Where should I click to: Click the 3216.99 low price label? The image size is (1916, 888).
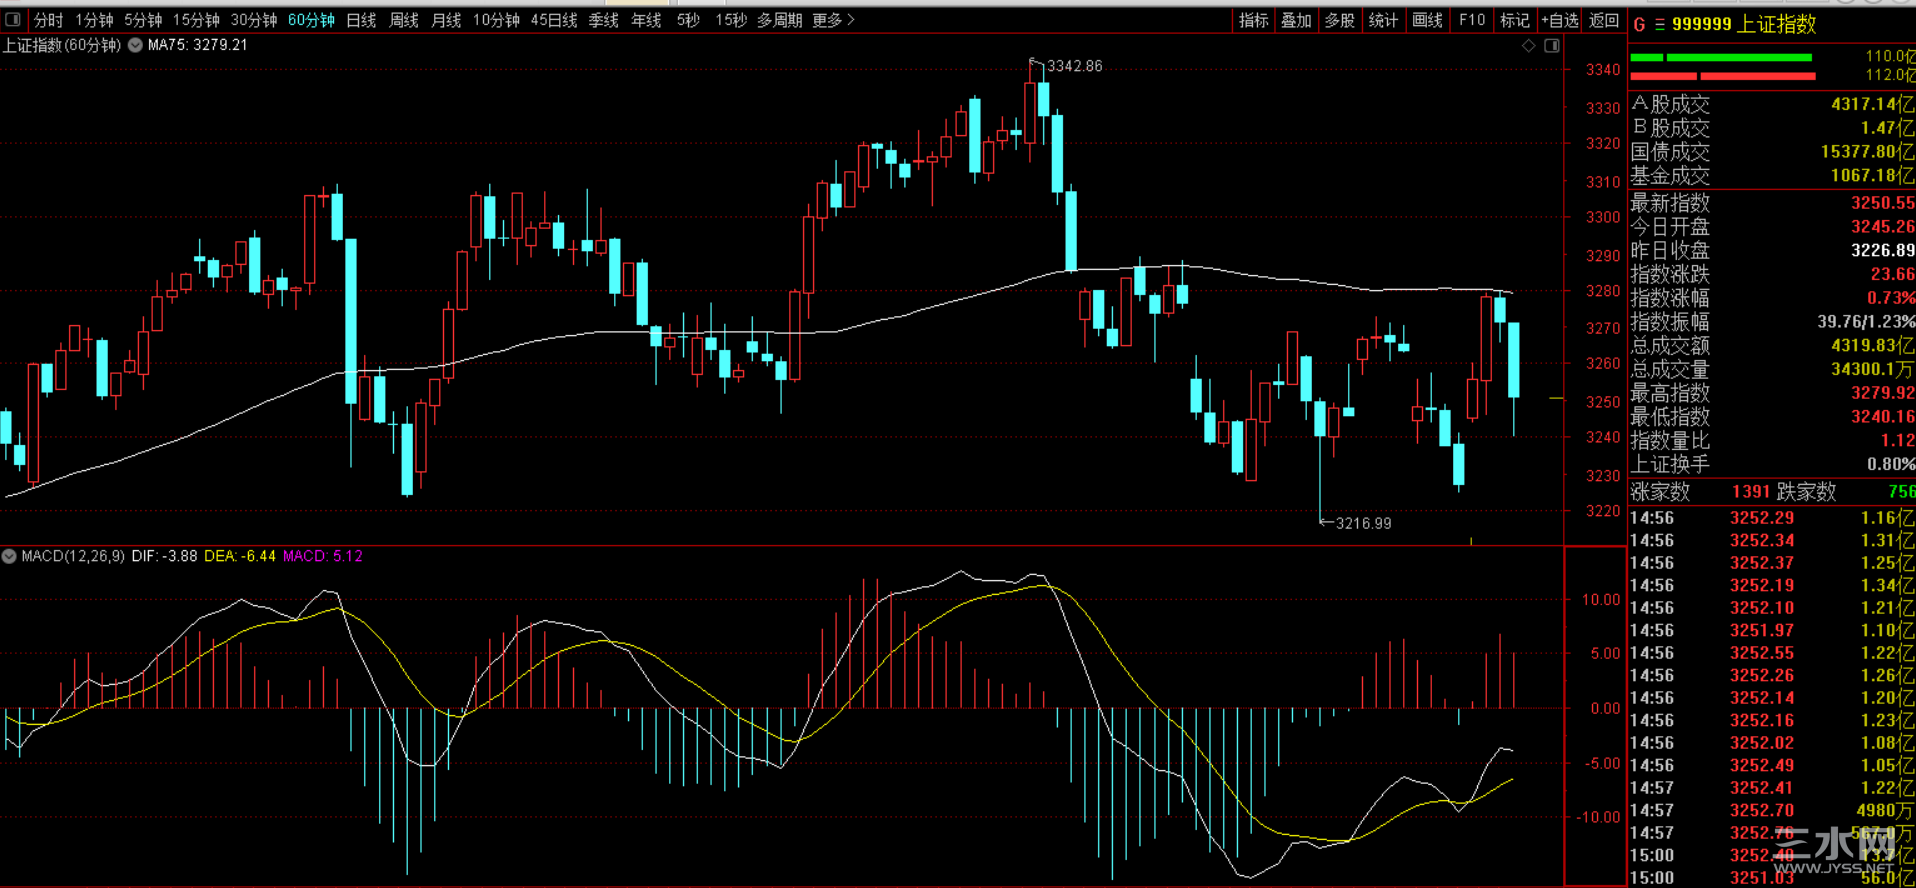tap(1363, 523)
